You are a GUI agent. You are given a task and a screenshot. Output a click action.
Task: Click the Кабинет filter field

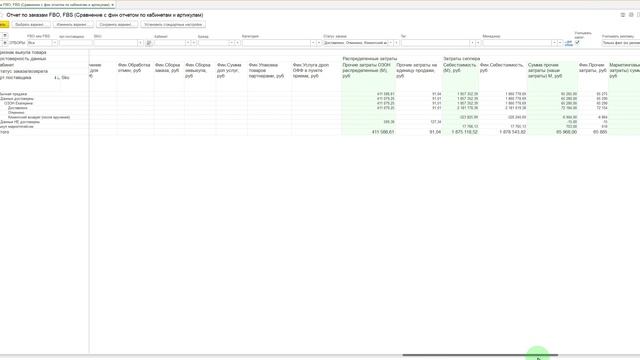coord(169,43)
